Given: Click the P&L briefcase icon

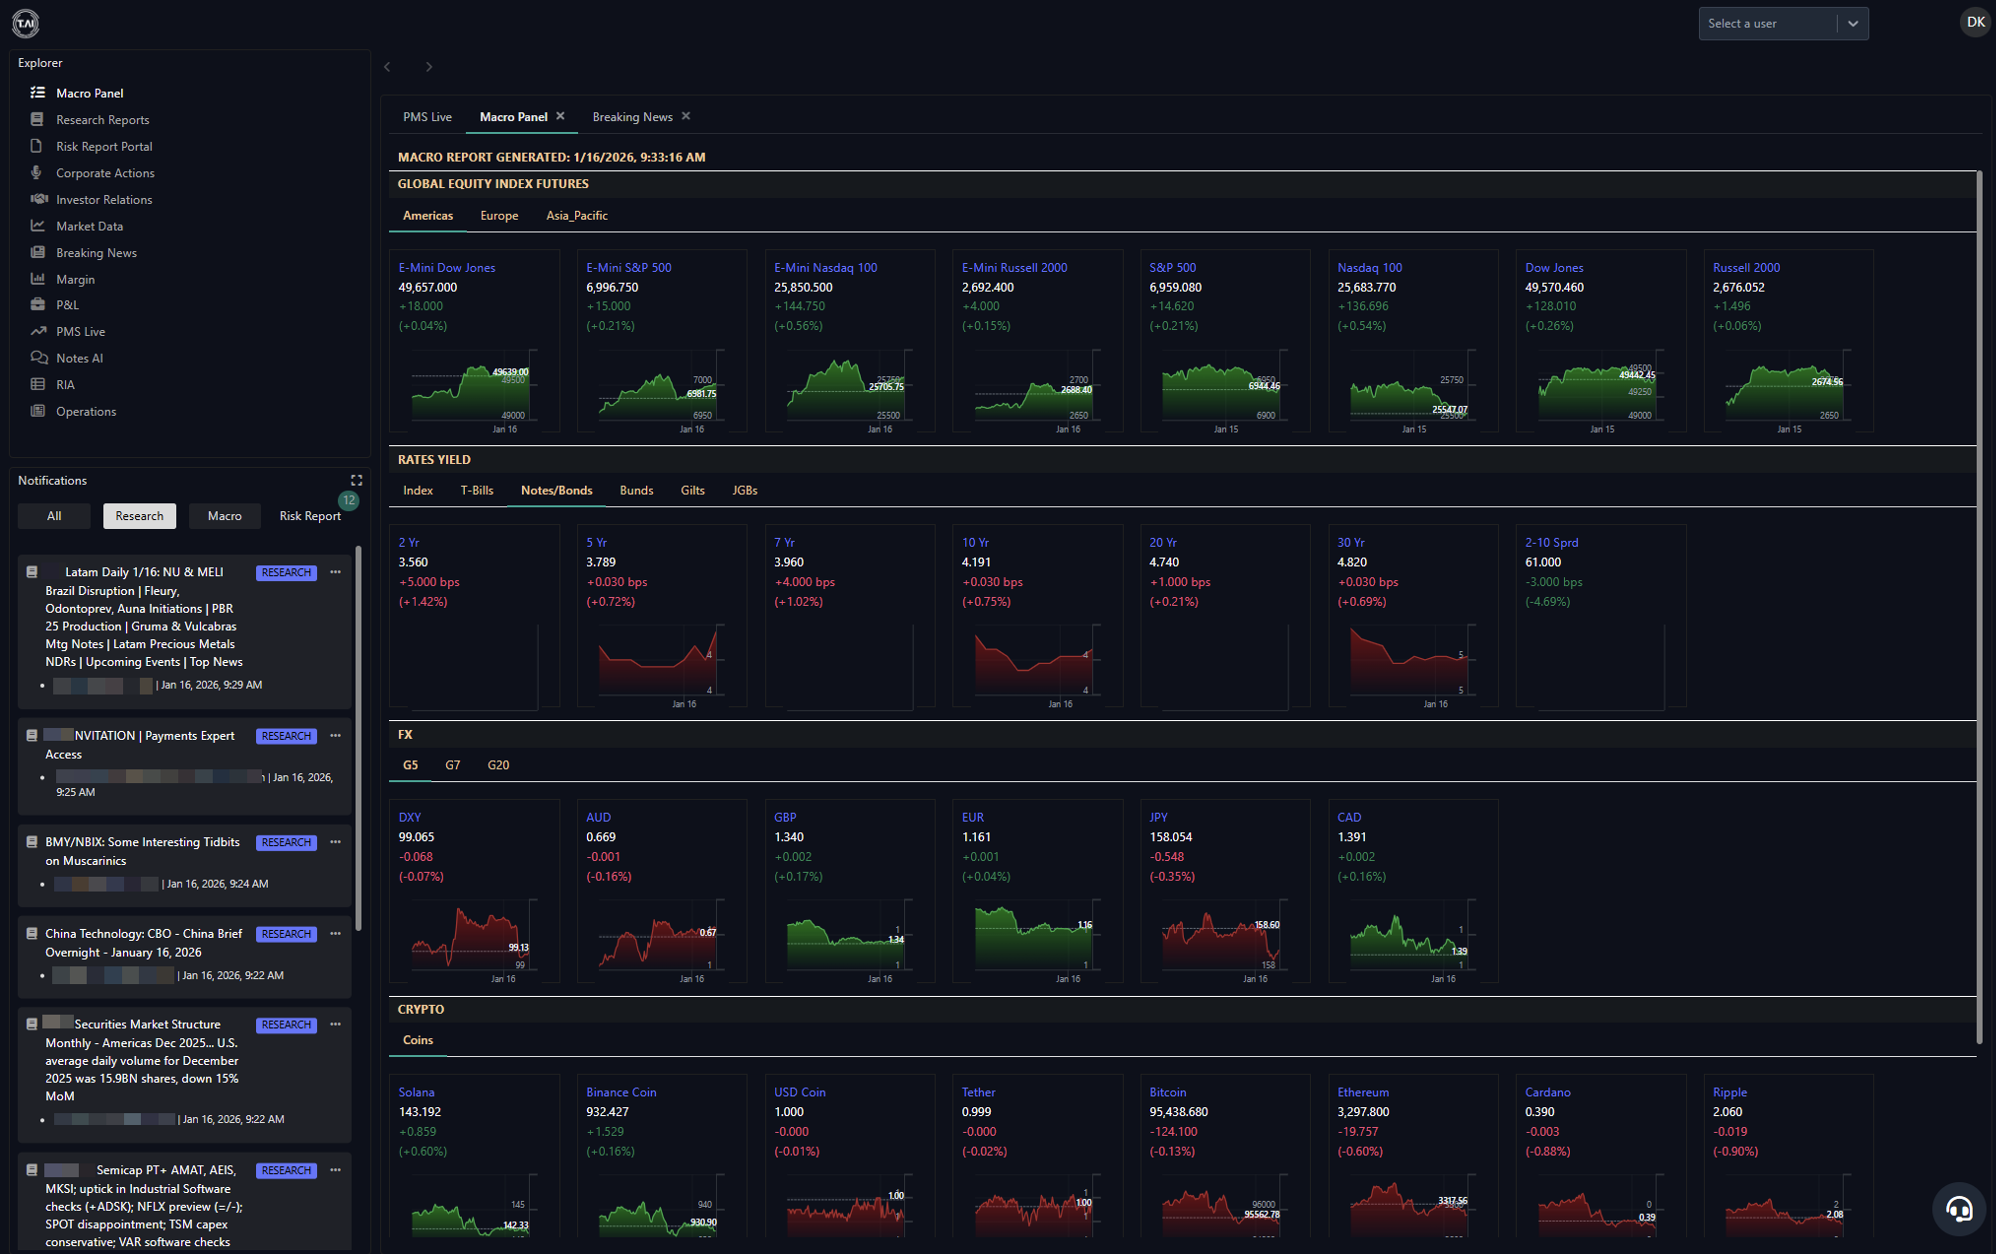Looking at the screenshot, I should [x=38, y=304].
